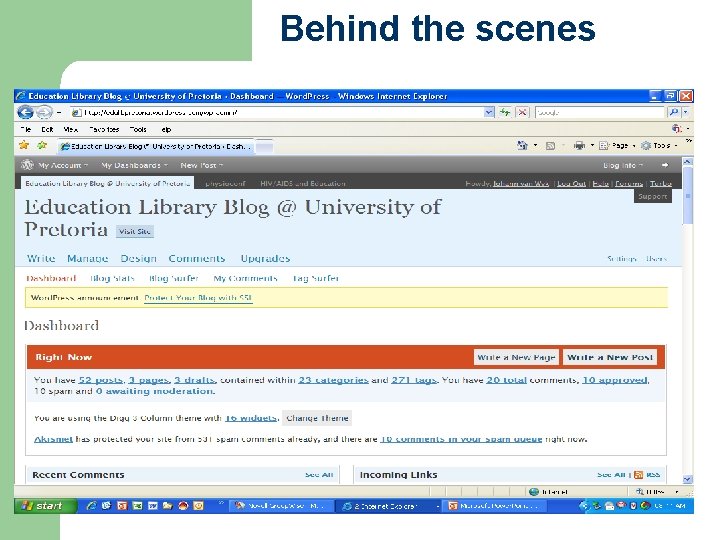Image resolution: width=720 pixels, height=540 pixels.
Task: Expand the New Post dropdown
Action: (x=202, y=165)
